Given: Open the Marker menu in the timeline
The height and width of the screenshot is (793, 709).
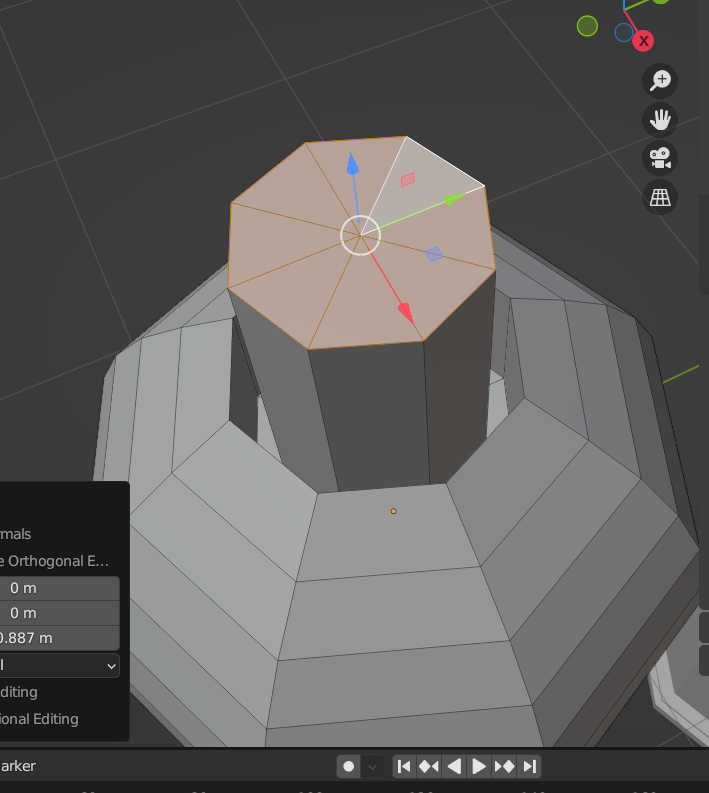Looking at the screenshot, I should (x=18, y=766).
